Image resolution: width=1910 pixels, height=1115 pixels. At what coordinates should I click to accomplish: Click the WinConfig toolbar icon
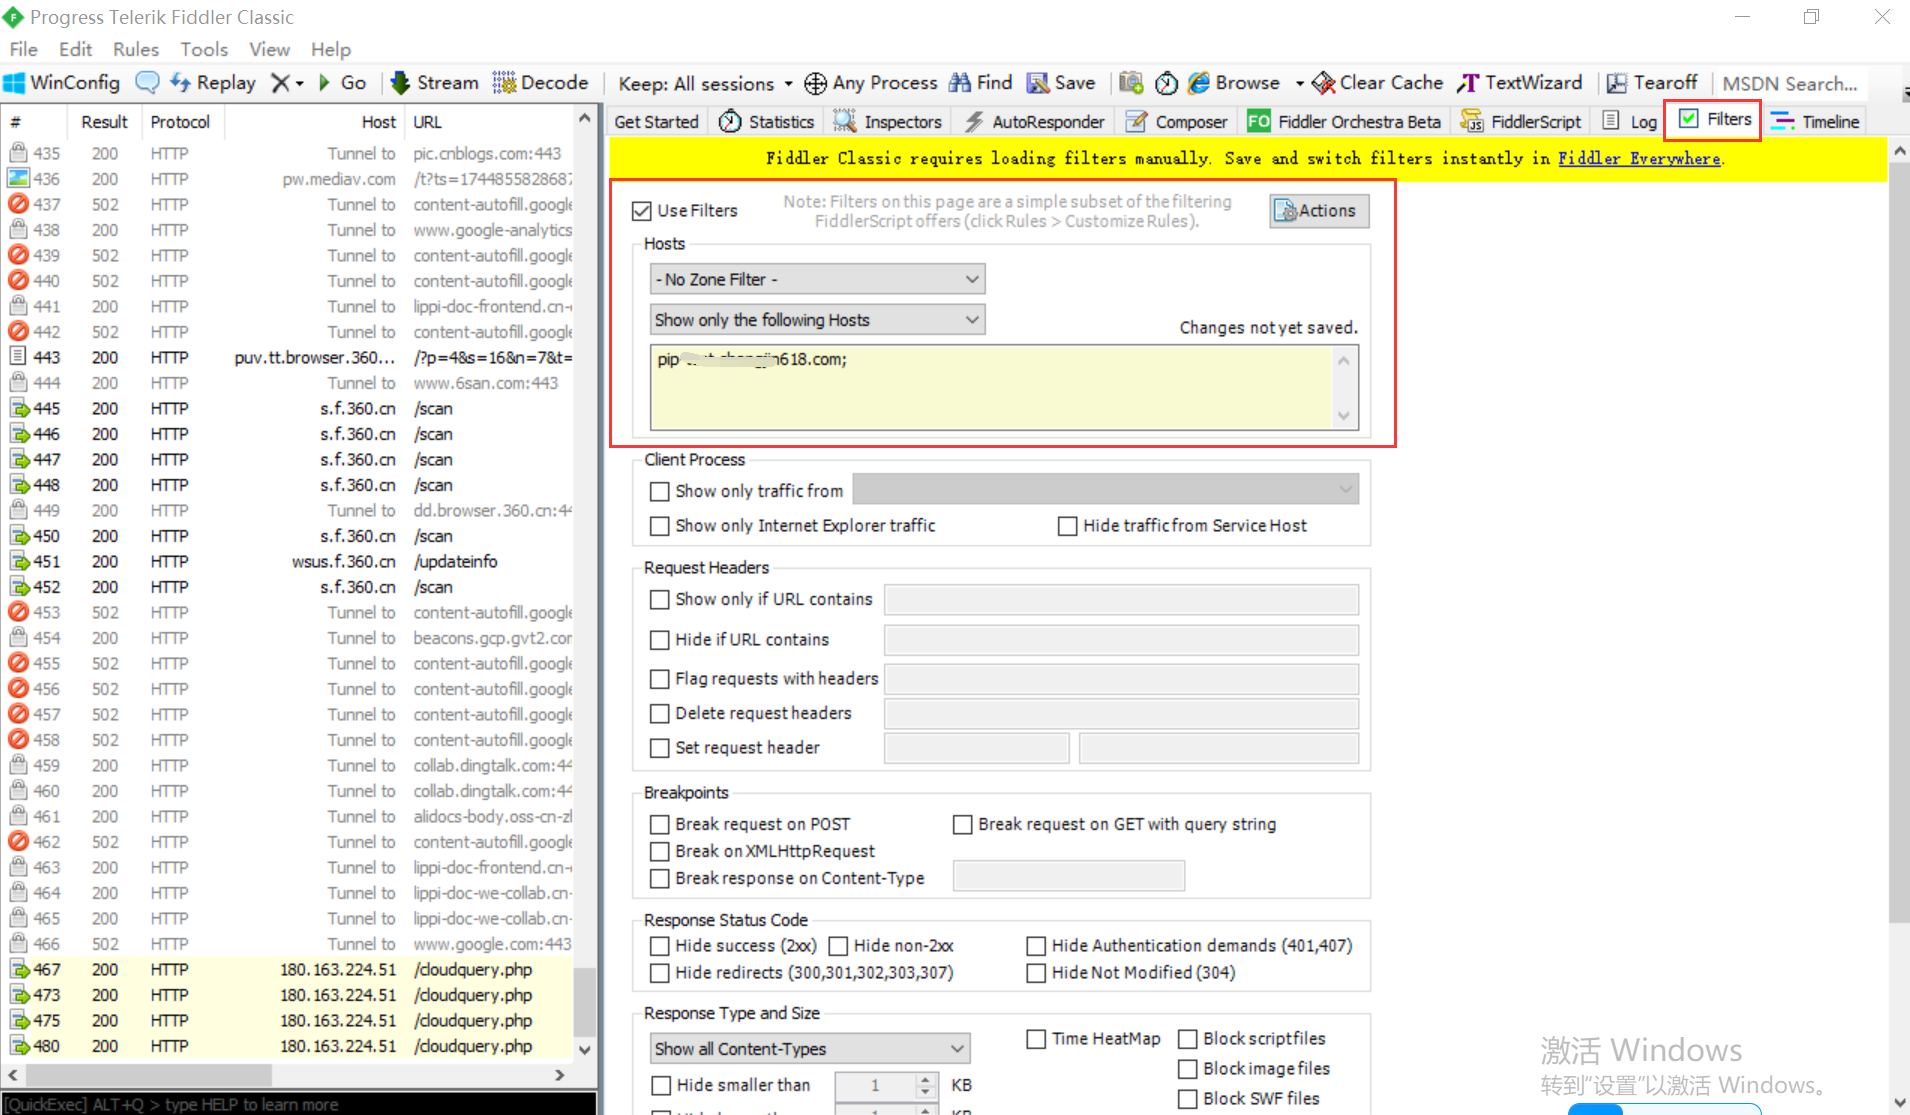(61, 83)
